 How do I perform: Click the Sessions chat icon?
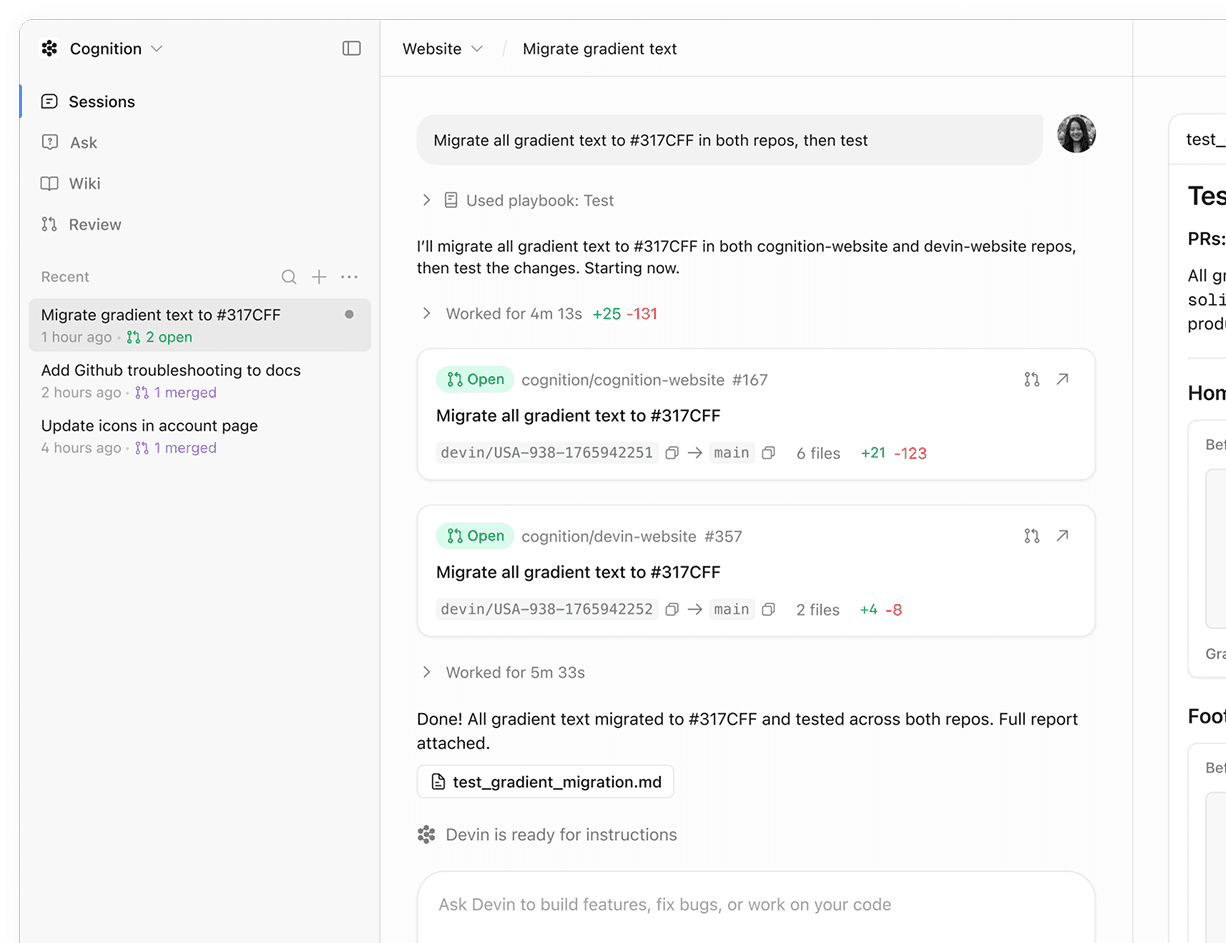[x=49, y=101]
